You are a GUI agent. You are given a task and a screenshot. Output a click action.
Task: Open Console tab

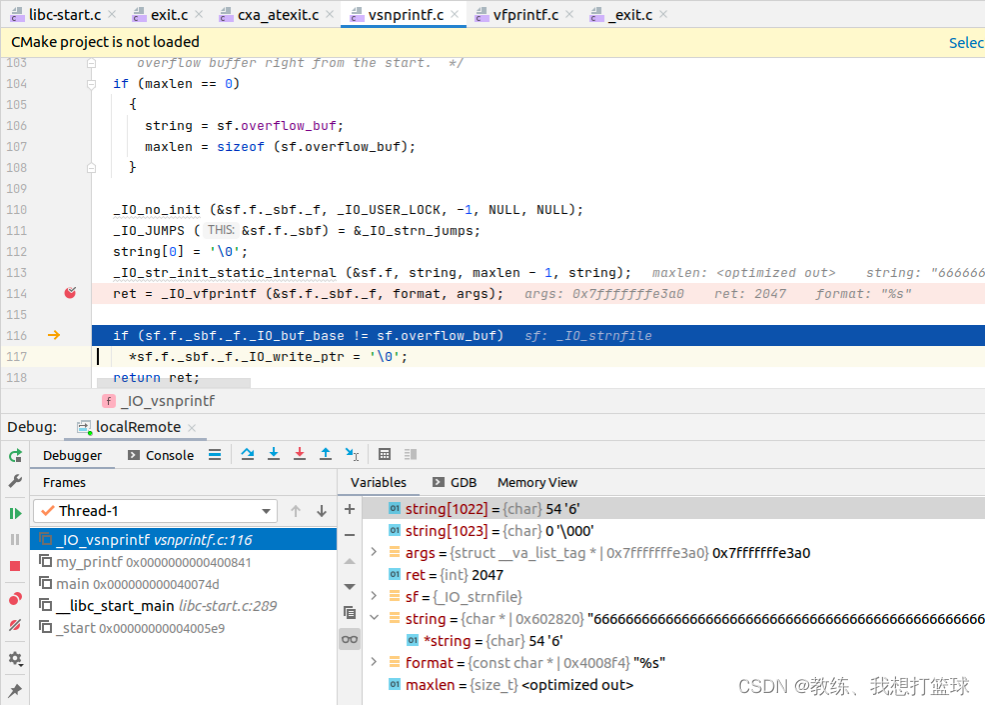pyautogui.click(x=161, y=455)
